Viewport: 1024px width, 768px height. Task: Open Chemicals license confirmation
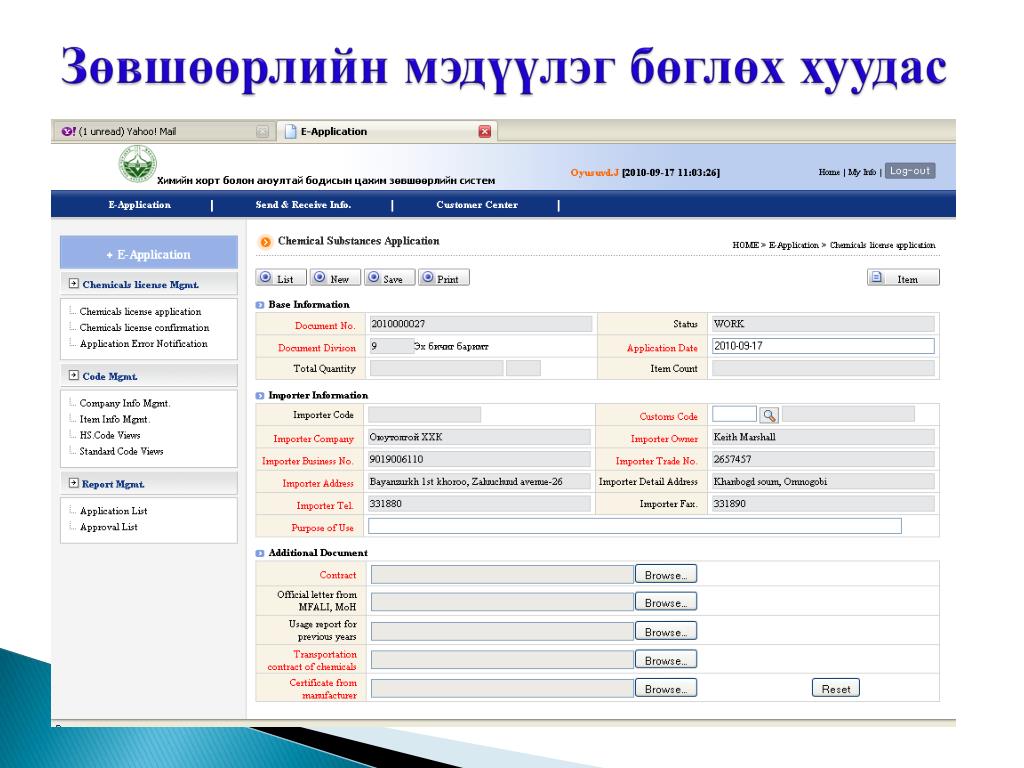click(x=144, y=328)
